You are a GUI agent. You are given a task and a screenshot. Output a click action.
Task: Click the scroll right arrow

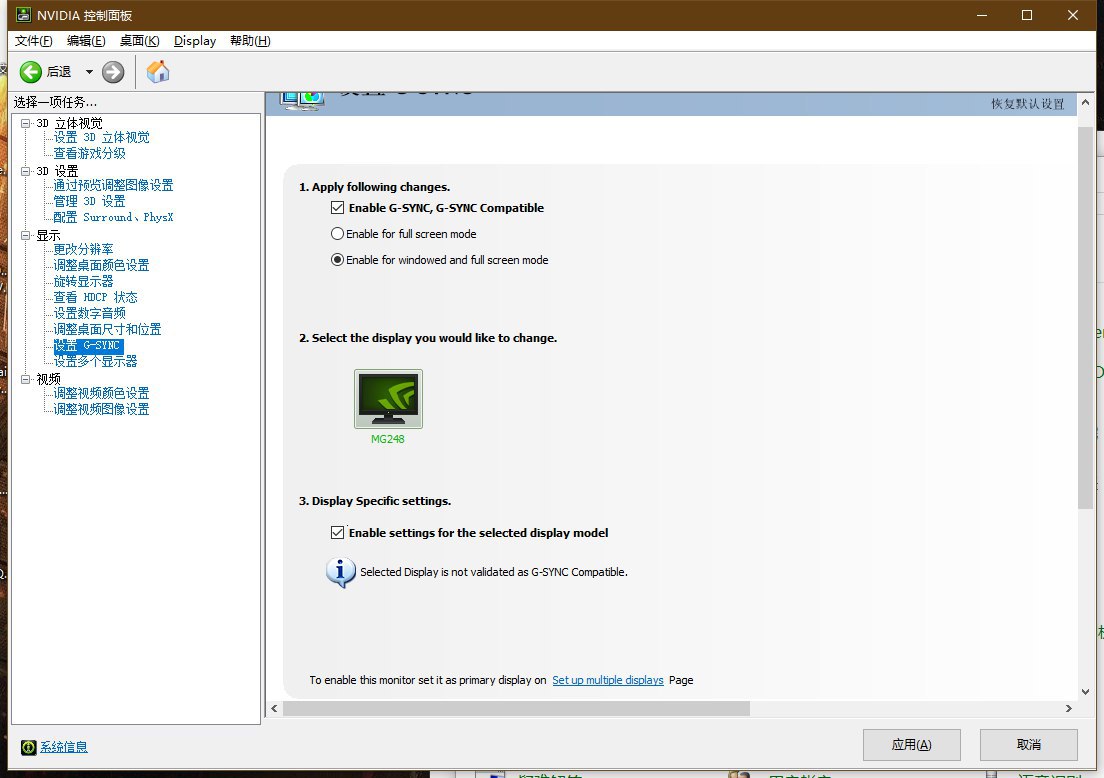coord(1068,708)
